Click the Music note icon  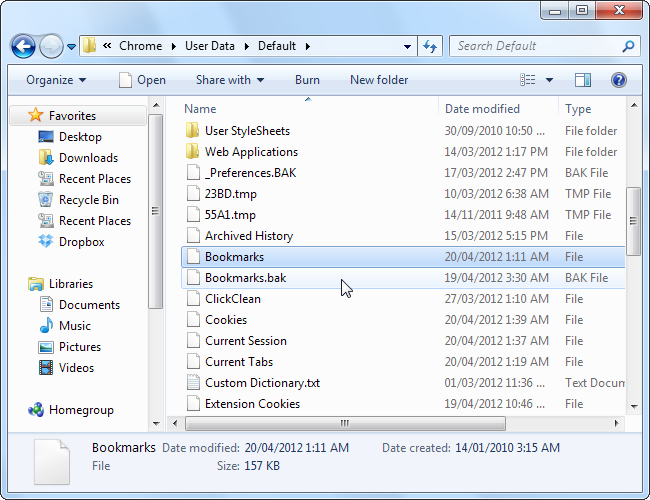click(x=46, y=325)
